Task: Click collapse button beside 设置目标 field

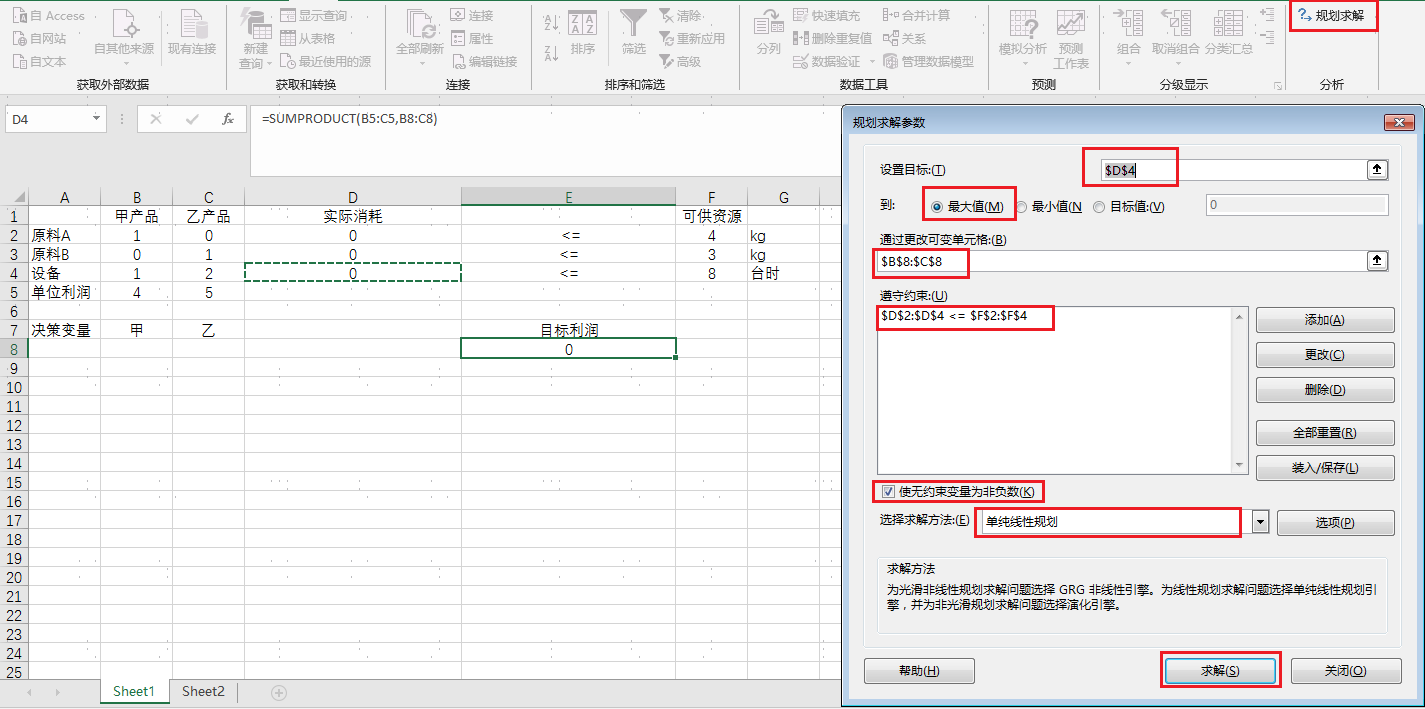Action: [x=1378, y=170]
